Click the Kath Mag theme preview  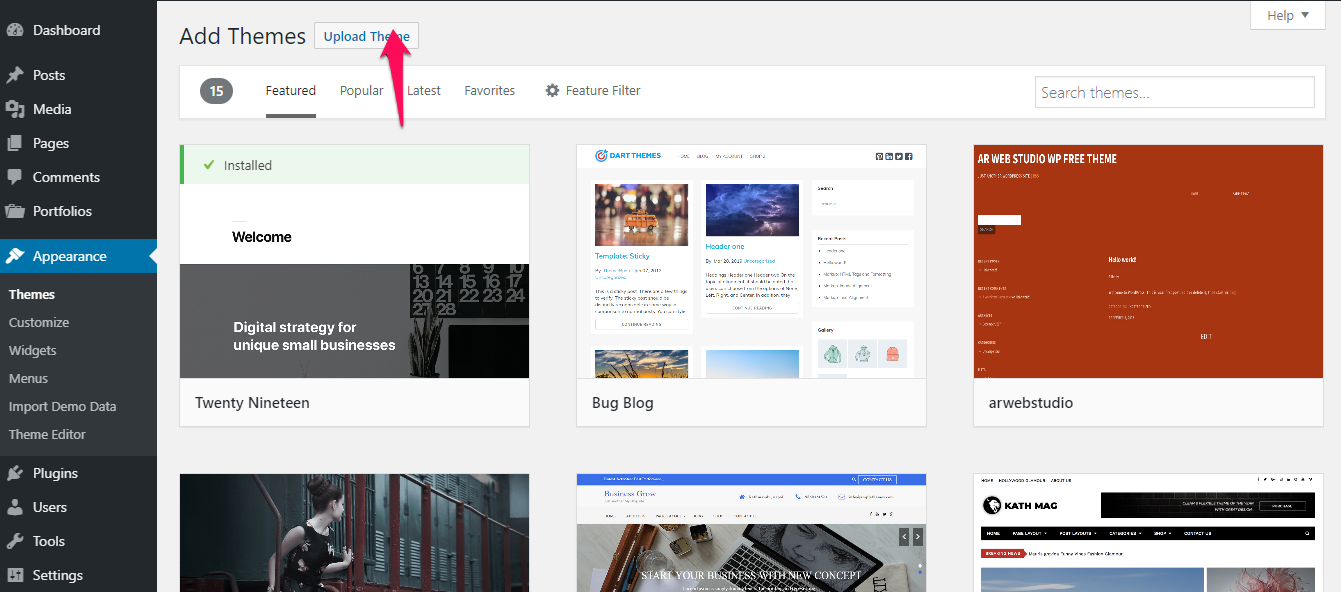(1148, 533)
